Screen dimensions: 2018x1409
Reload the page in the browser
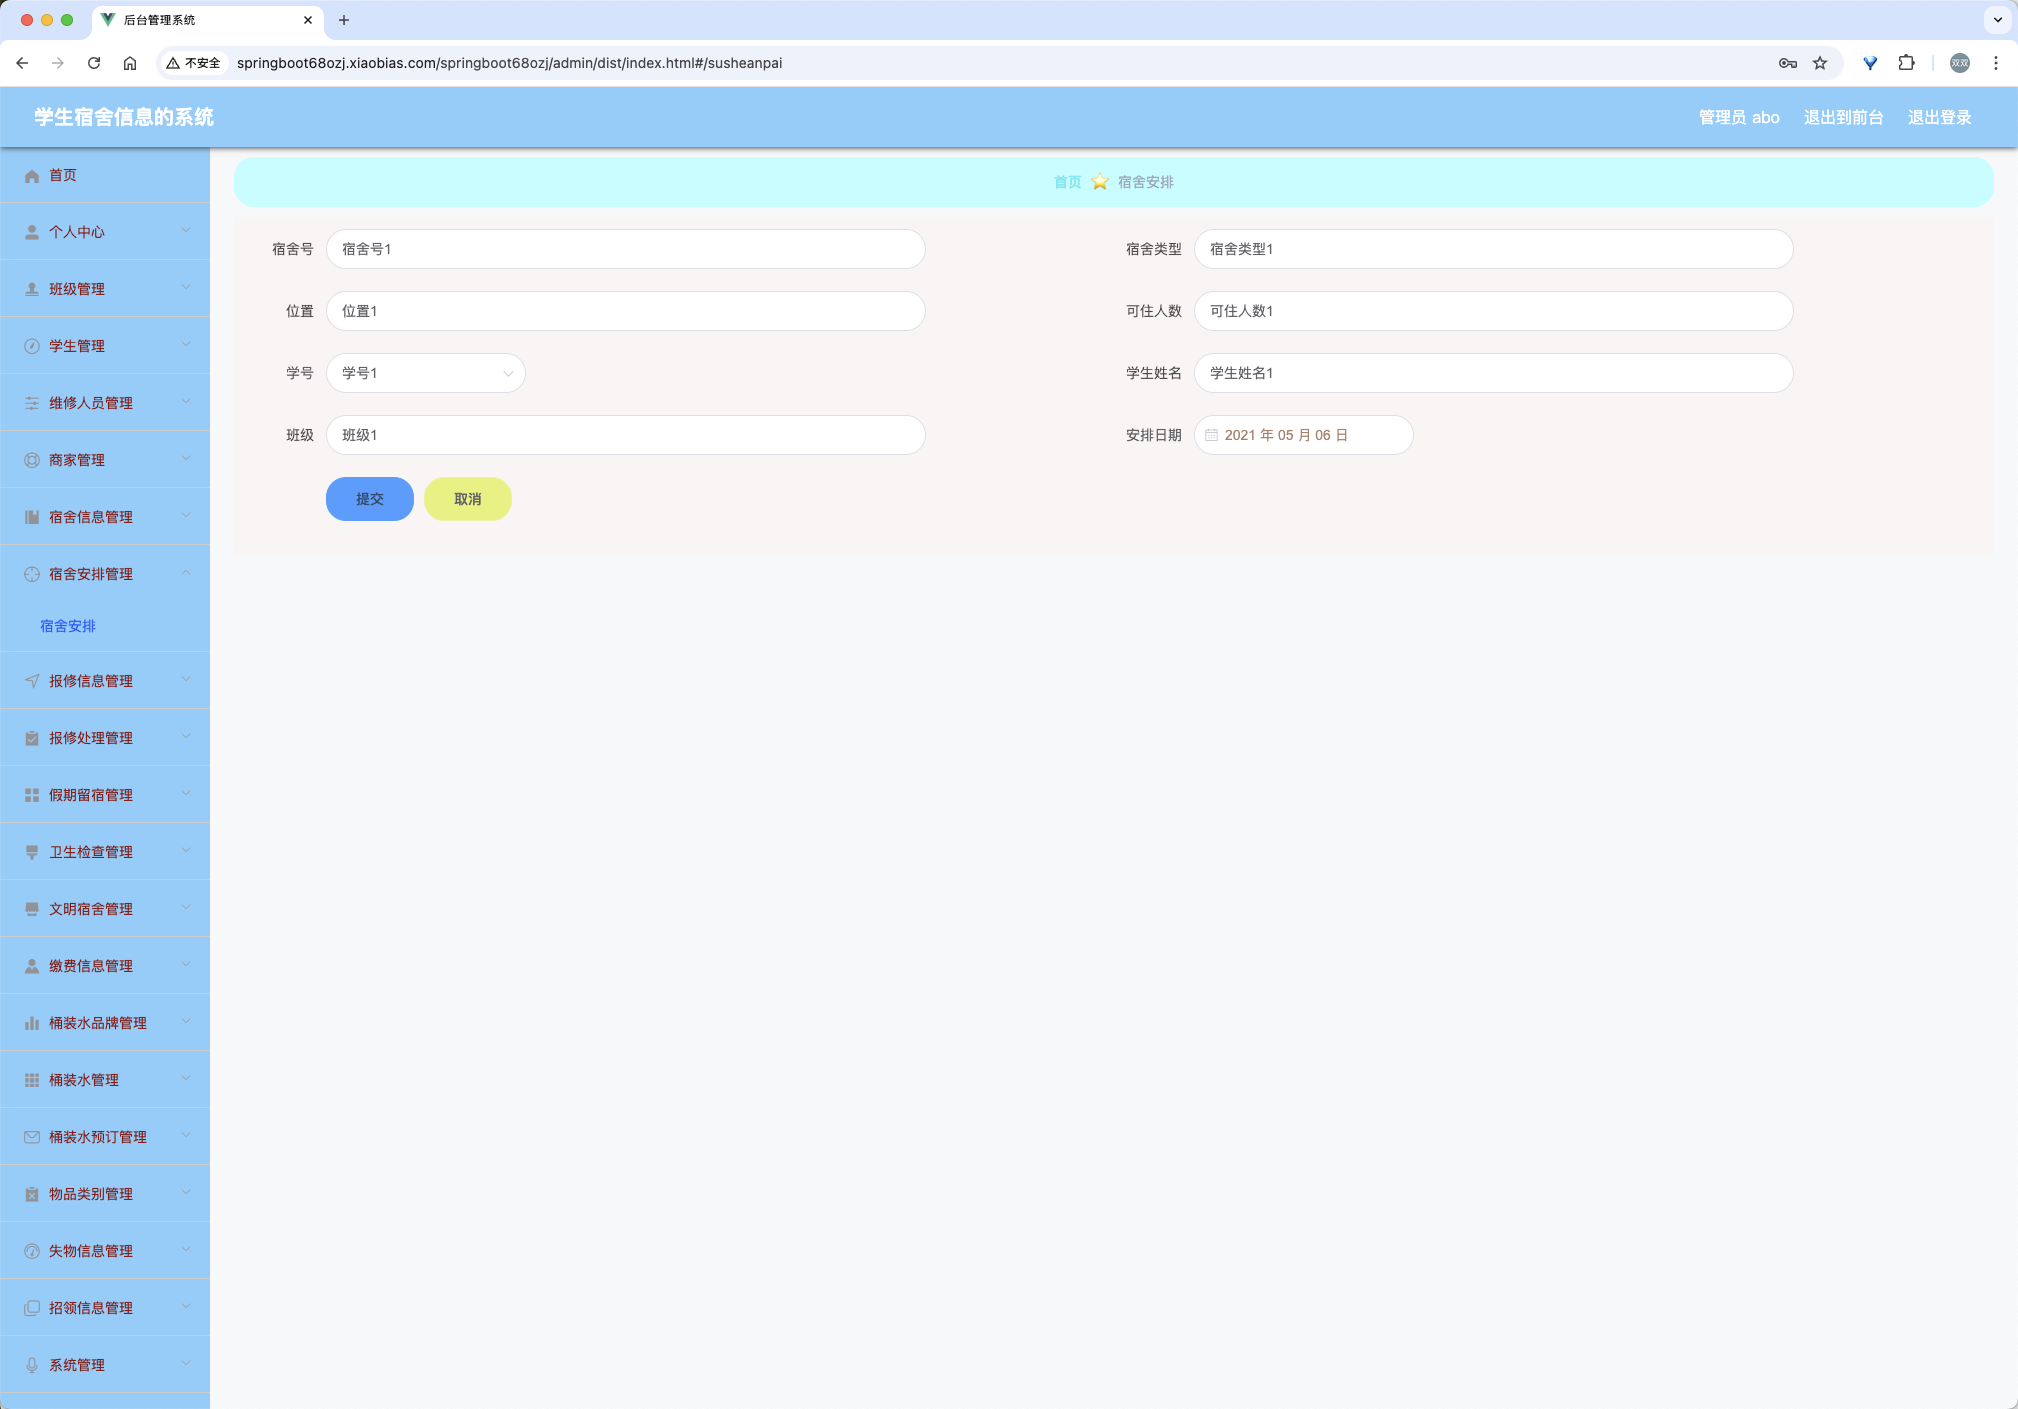(x=94, y=63)
